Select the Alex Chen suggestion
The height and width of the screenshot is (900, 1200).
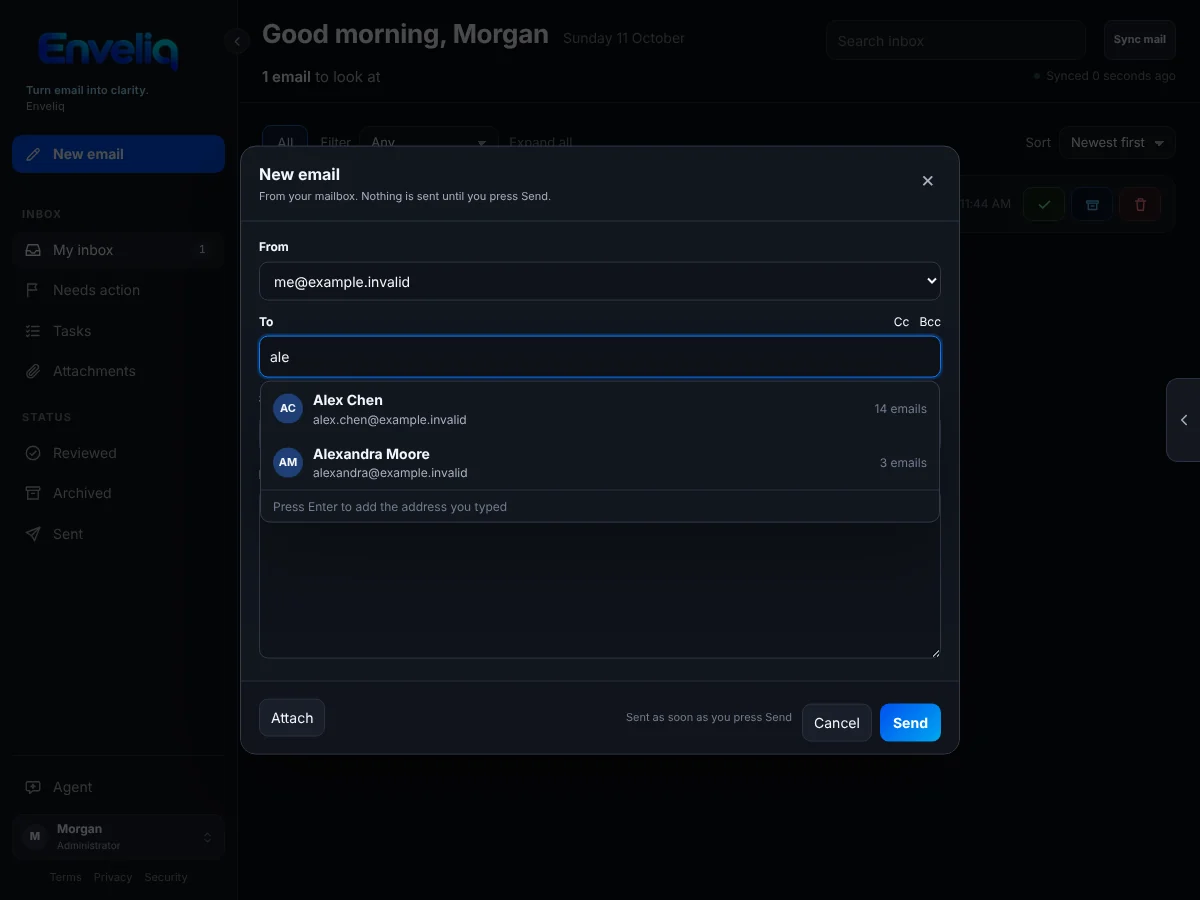point(600,409)
